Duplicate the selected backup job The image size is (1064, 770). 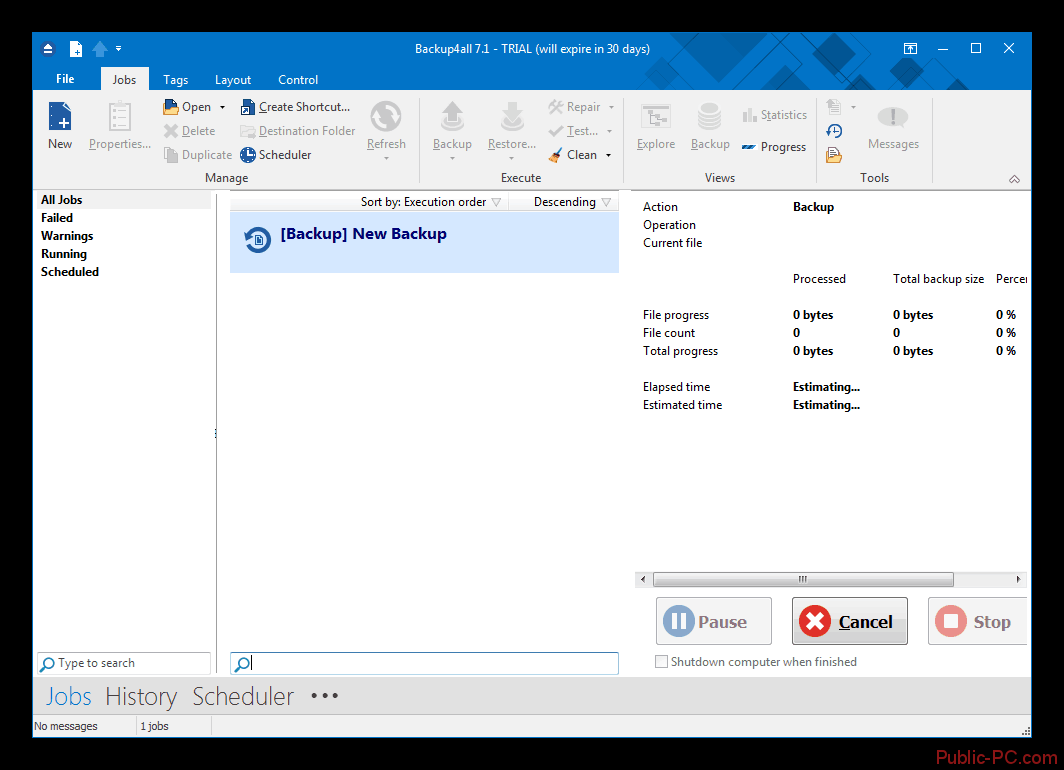coord(198,155)
